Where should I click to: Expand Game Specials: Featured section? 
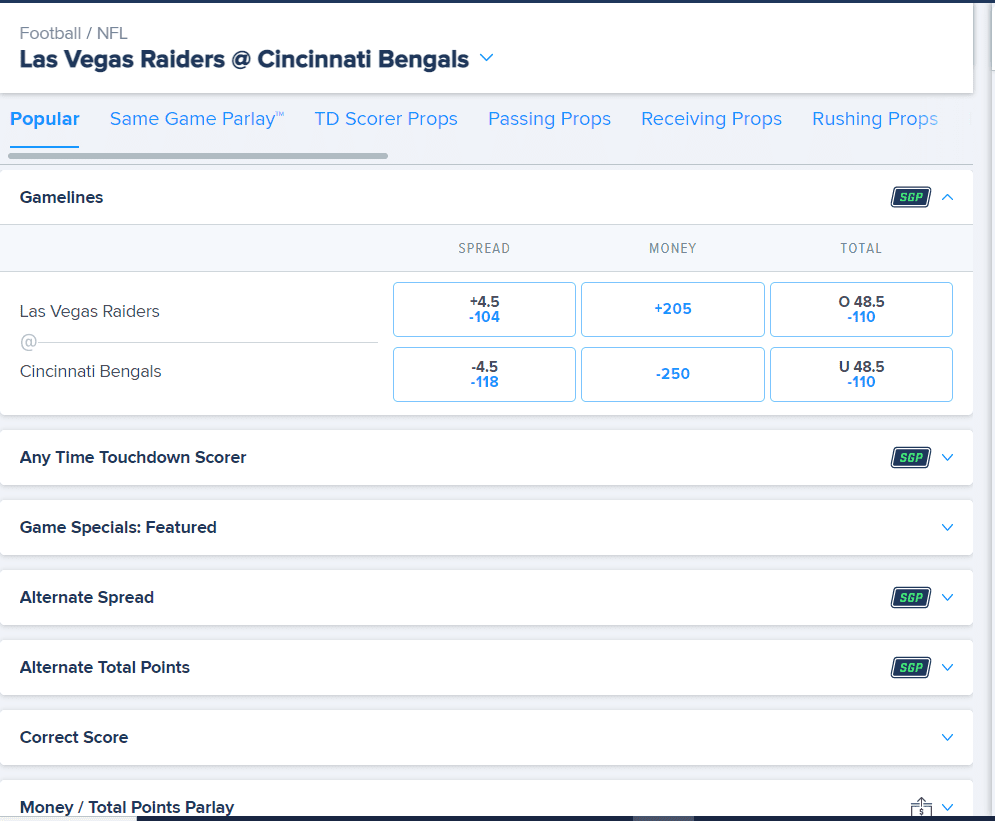tap(947, 527)
